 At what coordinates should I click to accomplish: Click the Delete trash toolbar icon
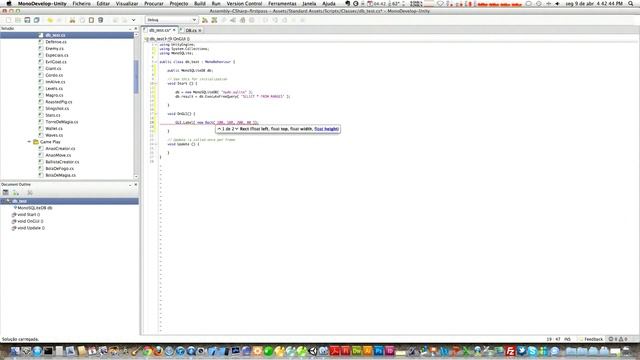[x=100, y=20]
